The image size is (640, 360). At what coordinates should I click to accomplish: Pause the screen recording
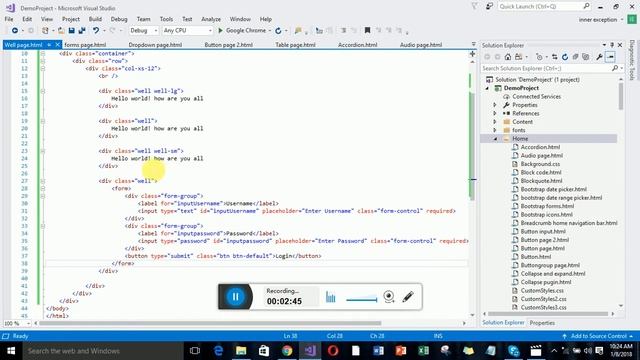point(236,297)
